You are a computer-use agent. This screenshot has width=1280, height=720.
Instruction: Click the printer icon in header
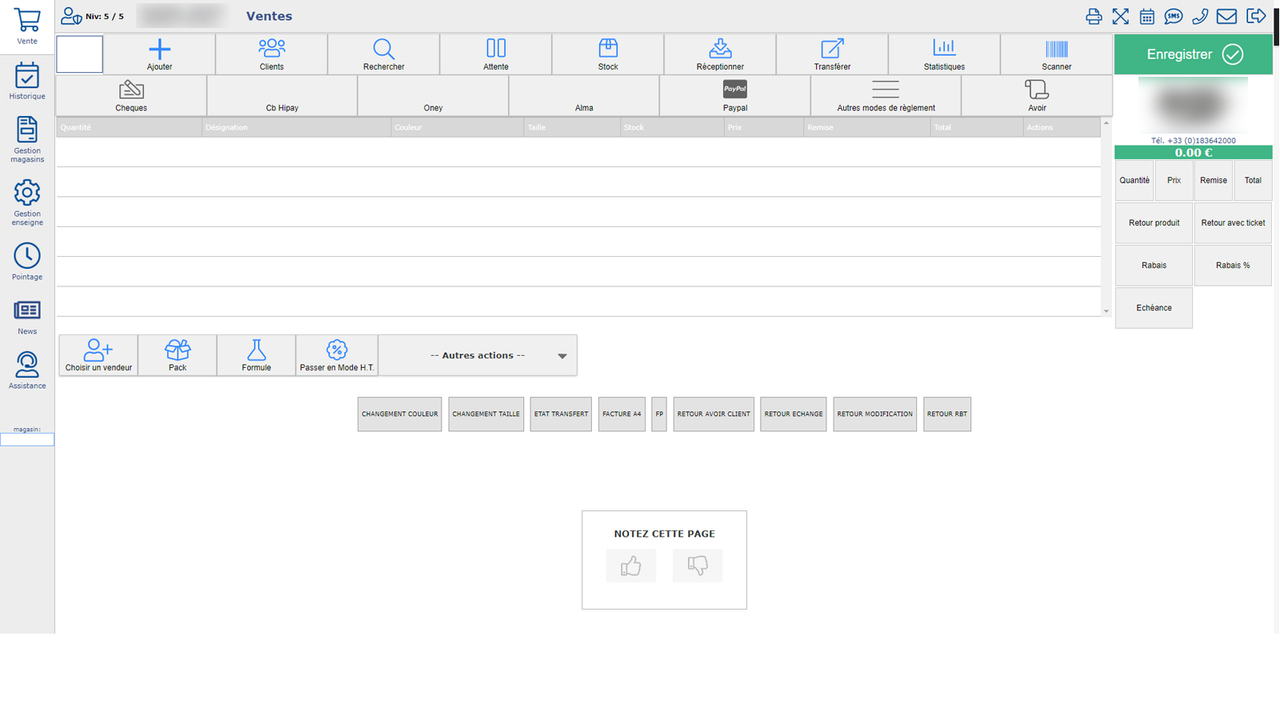point(1094,16)
